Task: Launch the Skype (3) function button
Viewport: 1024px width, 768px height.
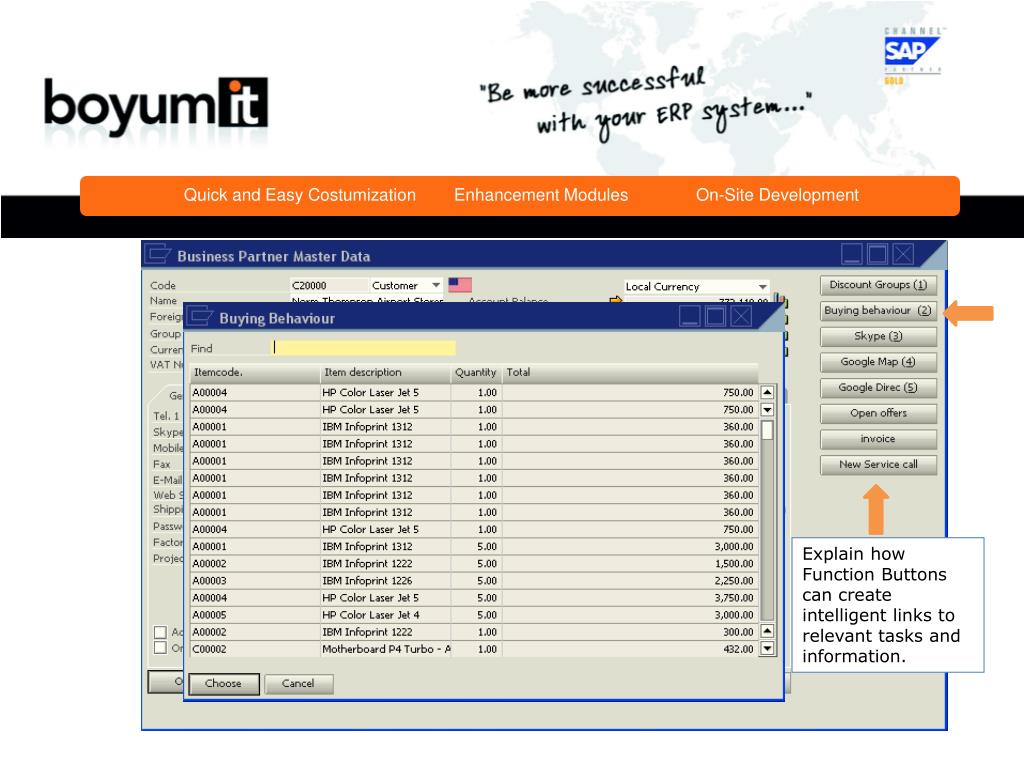Action: (x=878, y=336)
